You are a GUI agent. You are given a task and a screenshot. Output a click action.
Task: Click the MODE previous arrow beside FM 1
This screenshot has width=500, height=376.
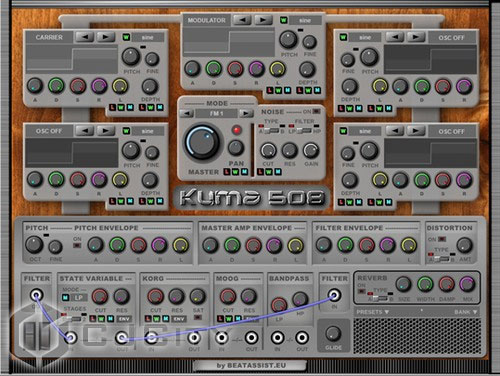pos(187,114)
